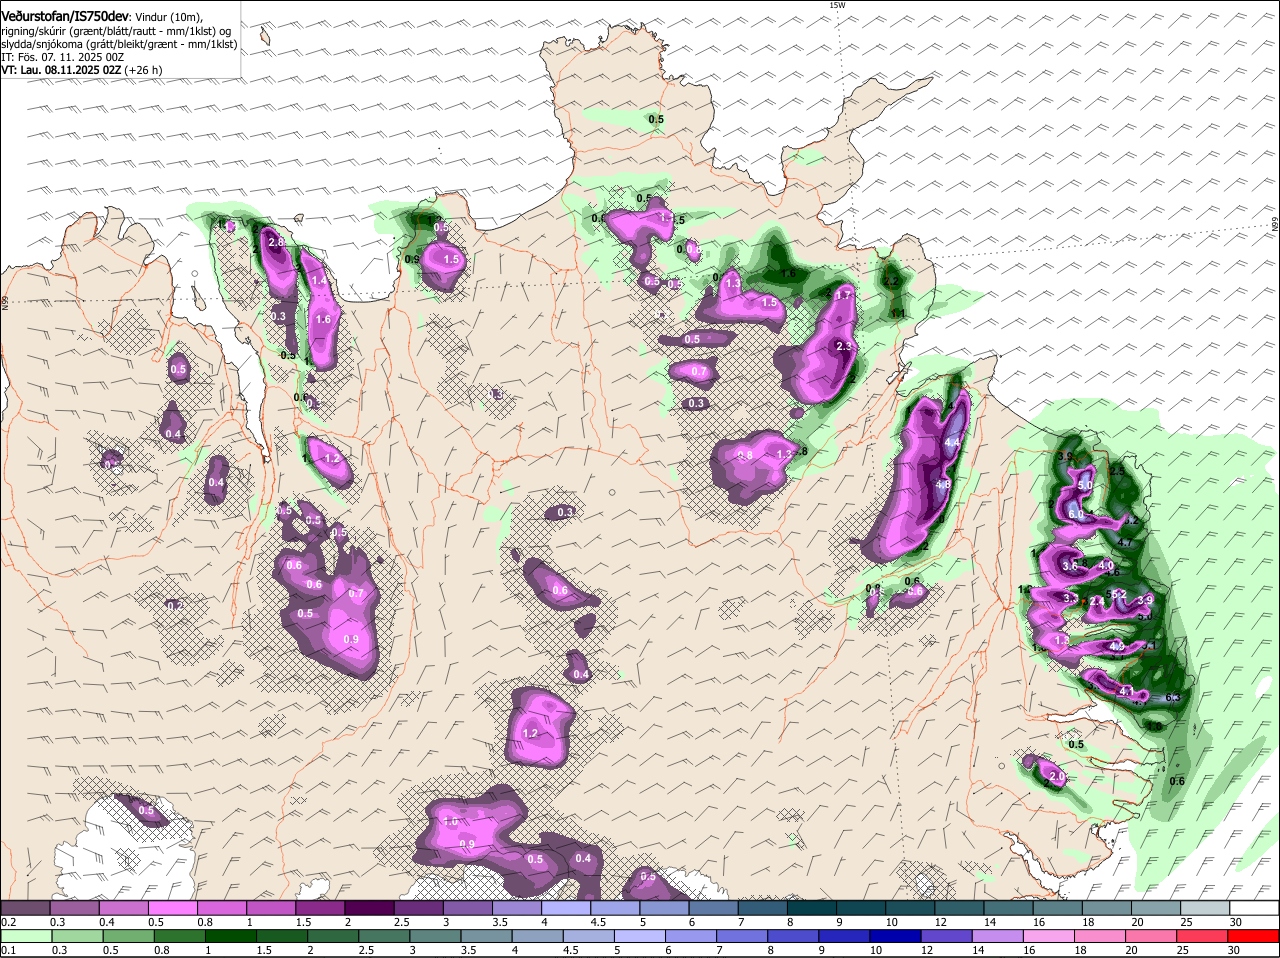Pick the light lavender top-row swatch between 4.5 and 5

coord(615,908)
